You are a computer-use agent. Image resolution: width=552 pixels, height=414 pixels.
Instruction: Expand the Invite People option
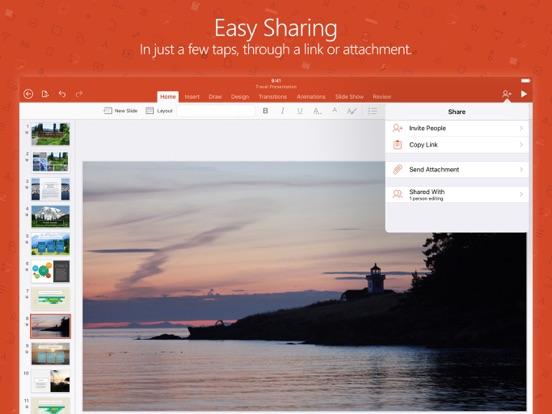[457, 128]
